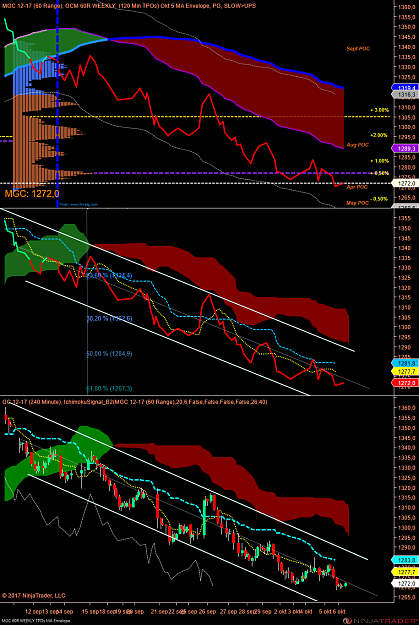
Task: Click the blue 1318,4 price marker
Action: tap(405, 87)
